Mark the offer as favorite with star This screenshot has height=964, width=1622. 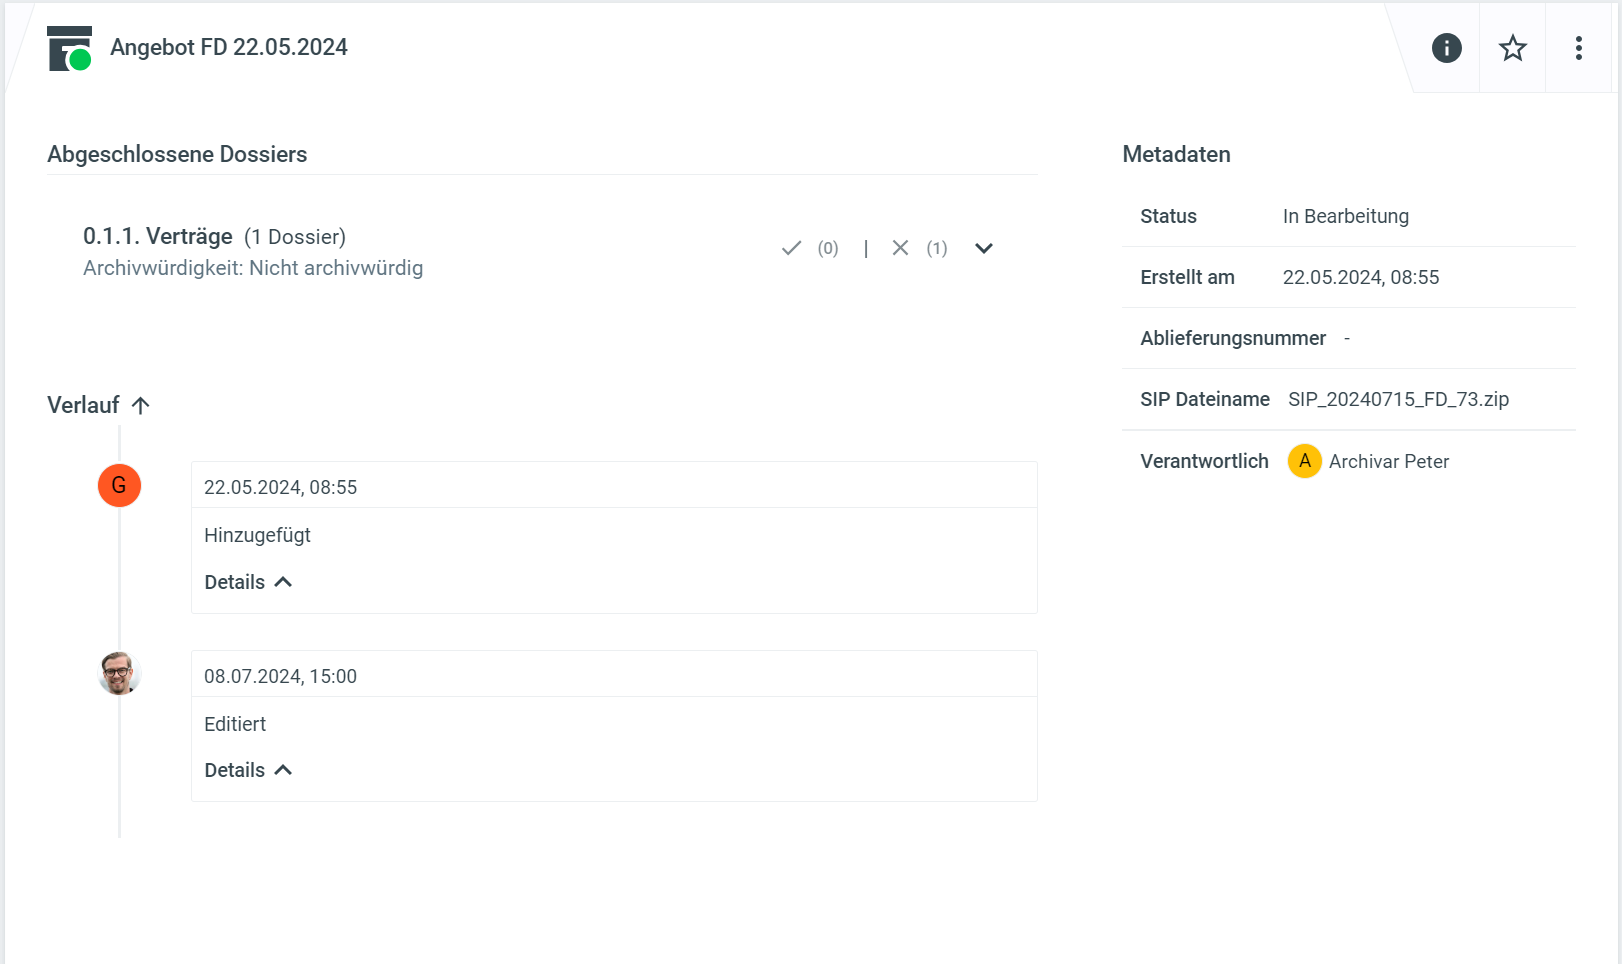(x=1512, y=48)
